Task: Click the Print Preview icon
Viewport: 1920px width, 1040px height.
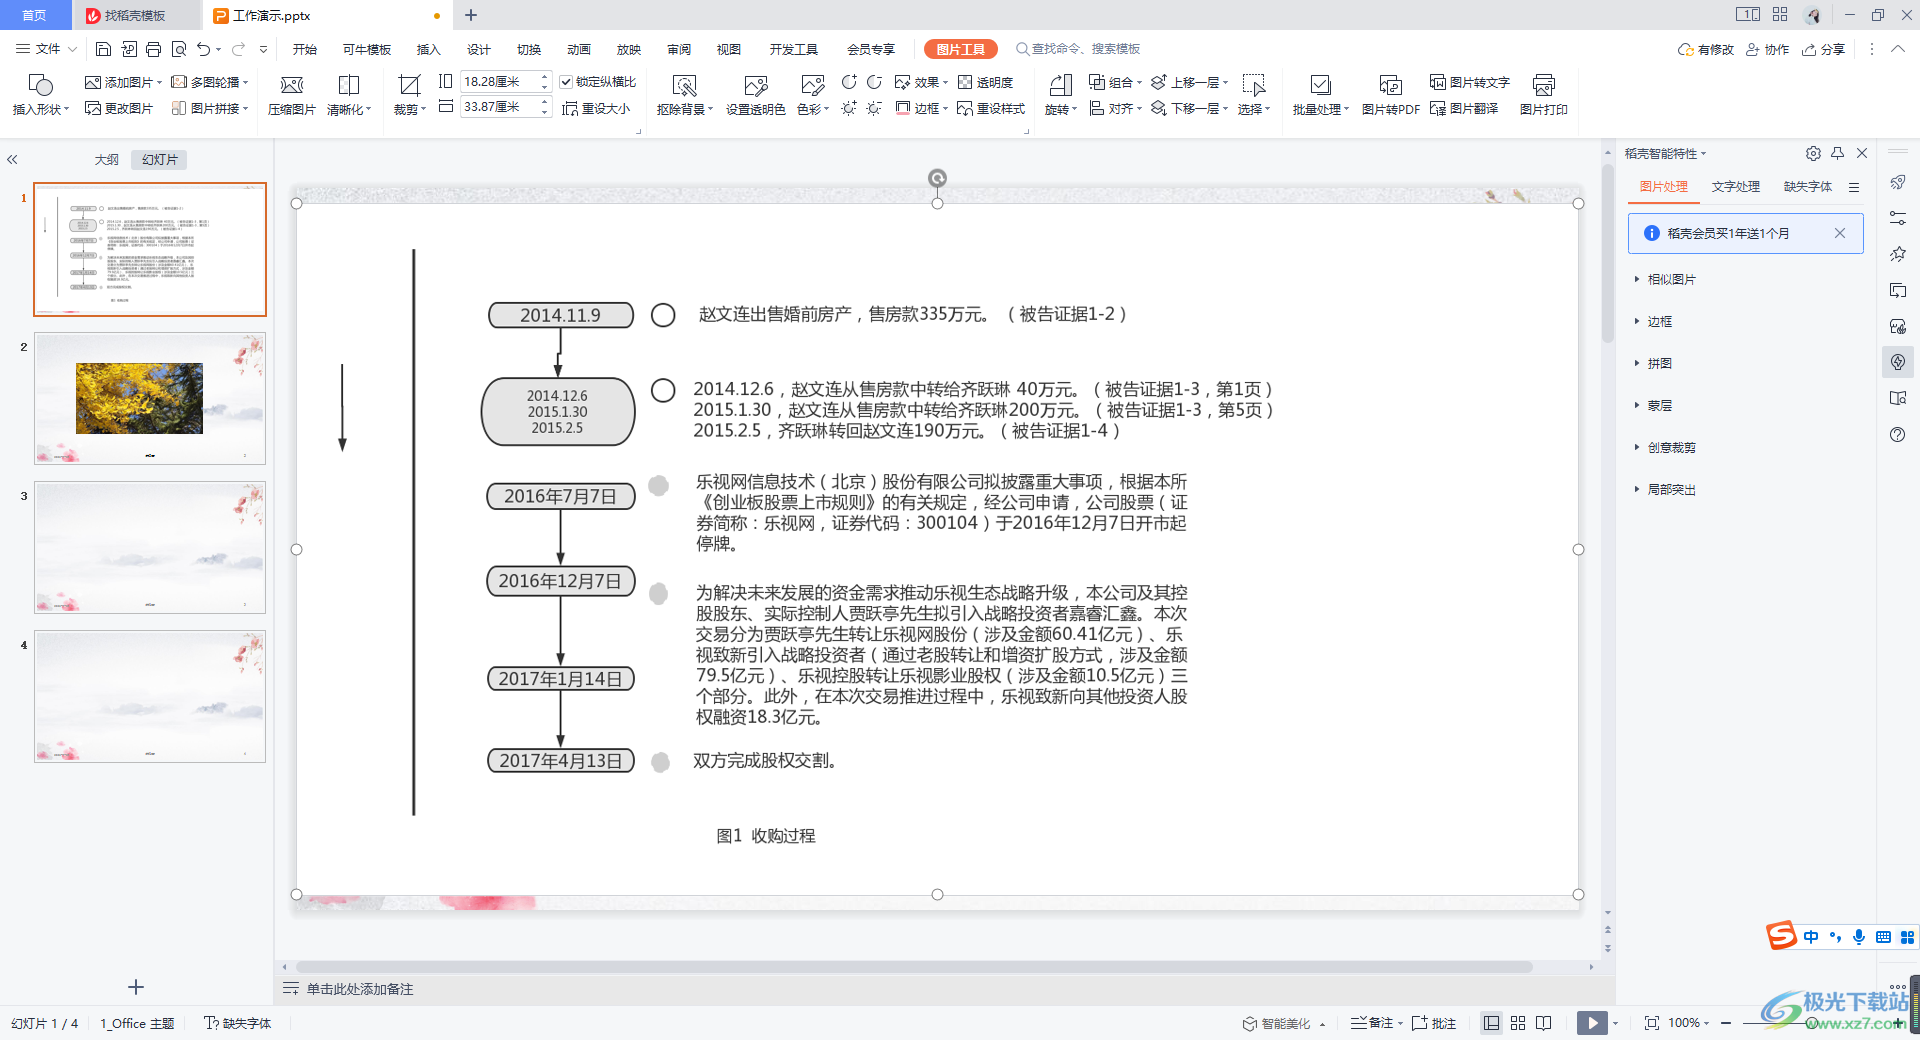Action: pyautogui.click(x=179, y=49)
